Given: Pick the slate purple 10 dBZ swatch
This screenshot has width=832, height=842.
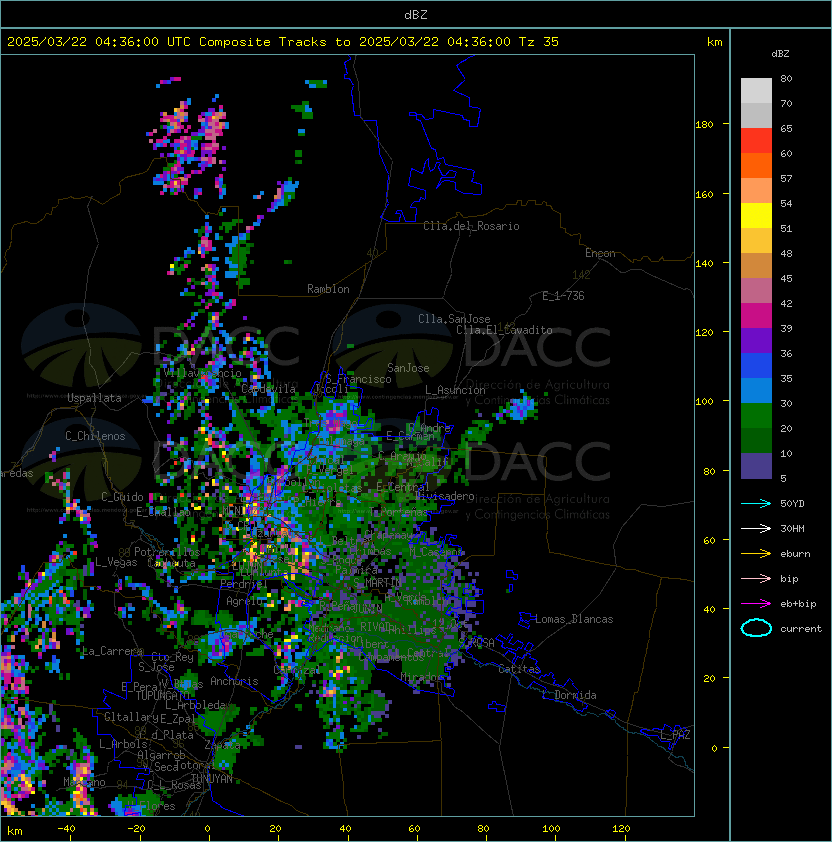Looking at the screenshot, I should pos(756,466).
